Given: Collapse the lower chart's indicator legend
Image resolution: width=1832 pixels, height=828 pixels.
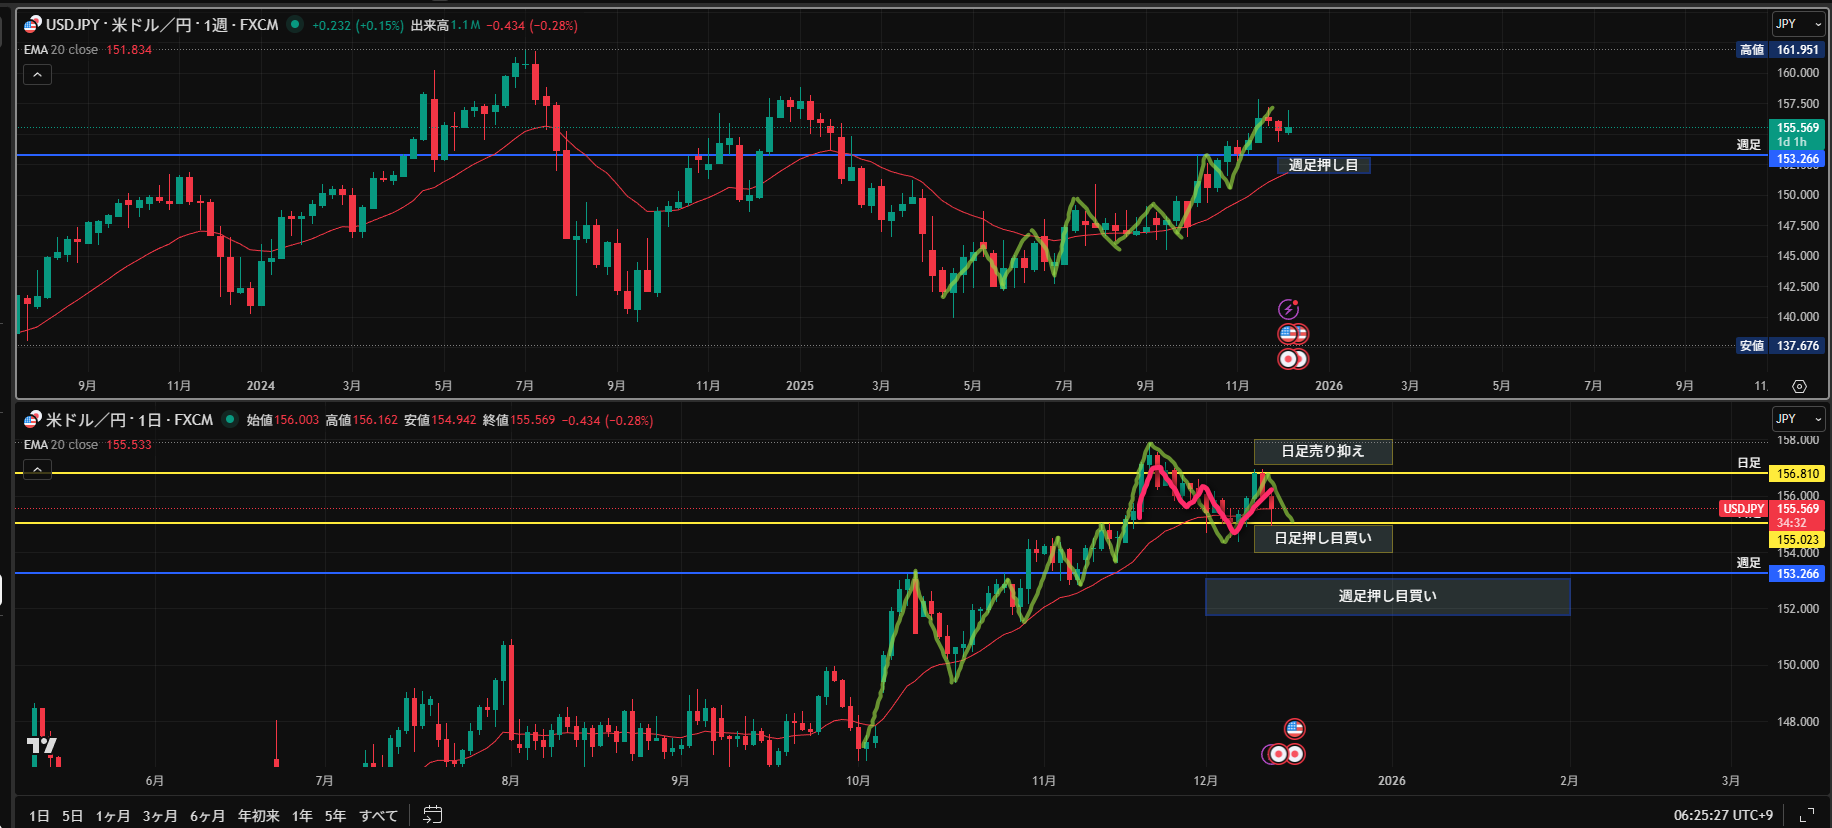Looking at the screenshot, I should (37, 469).
